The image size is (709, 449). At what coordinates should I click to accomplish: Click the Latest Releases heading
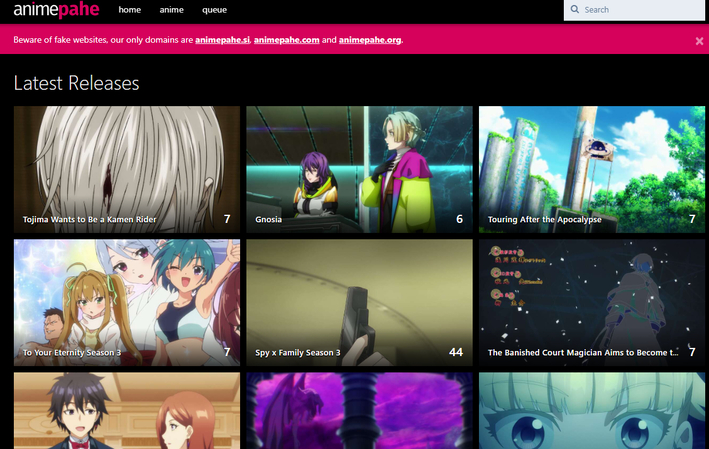coord(76,83)
